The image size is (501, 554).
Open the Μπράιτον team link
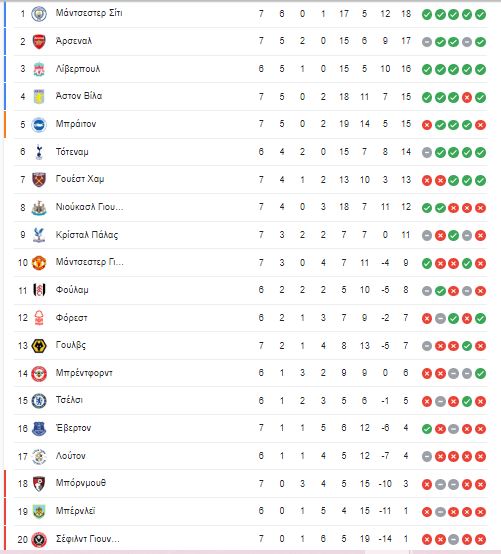[x=76, y=124]
